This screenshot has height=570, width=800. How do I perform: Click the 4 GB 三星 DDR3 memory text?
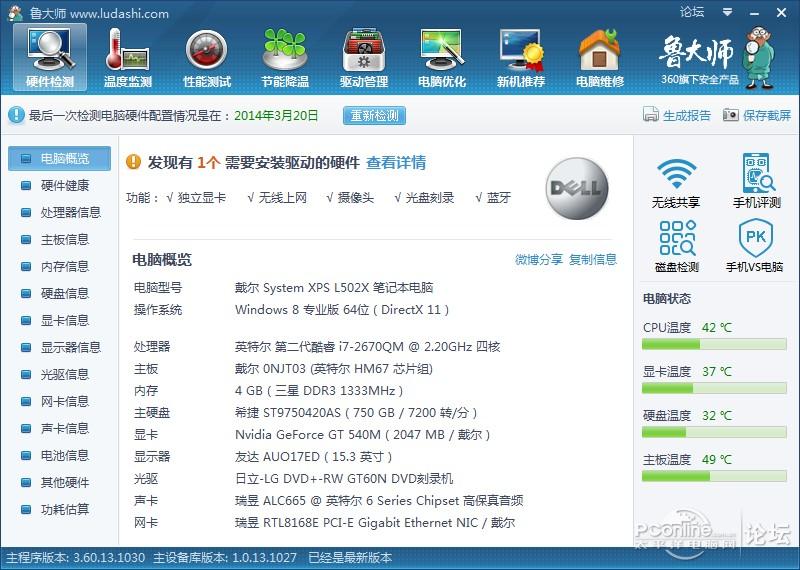[x=319, y=391]
